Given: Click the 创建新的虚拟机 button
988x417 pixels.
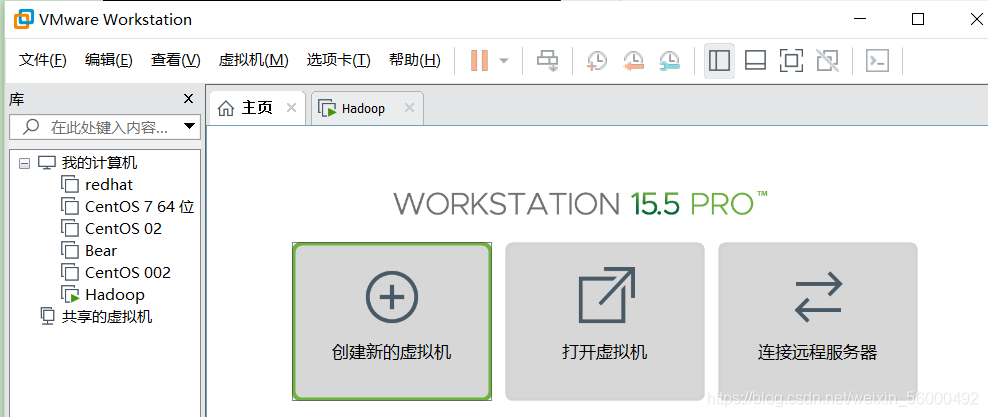Looking at the screenshot, I should 391,321.
